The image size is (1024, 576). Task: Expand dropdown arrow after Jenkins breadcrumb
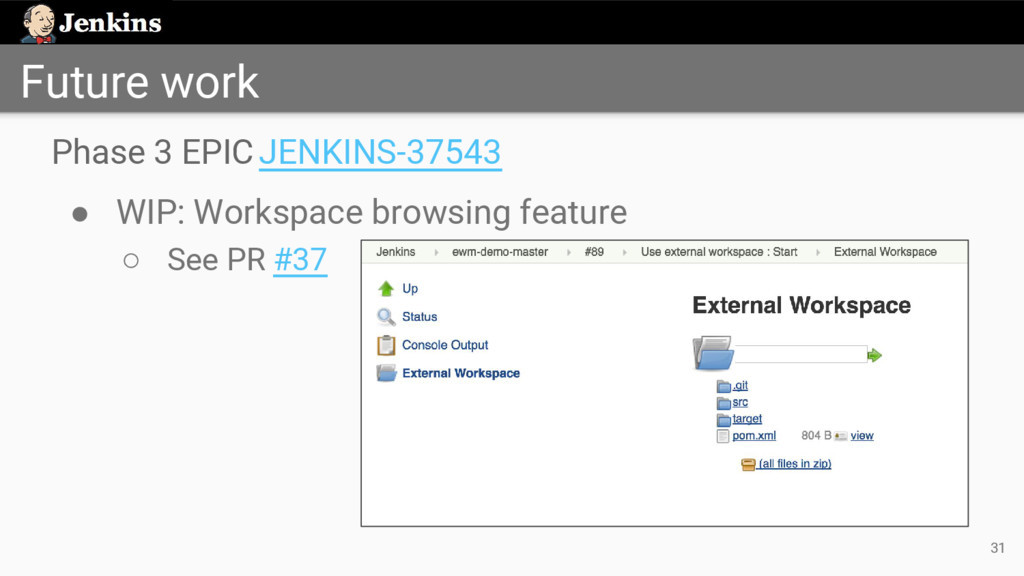tap(436, 252)
